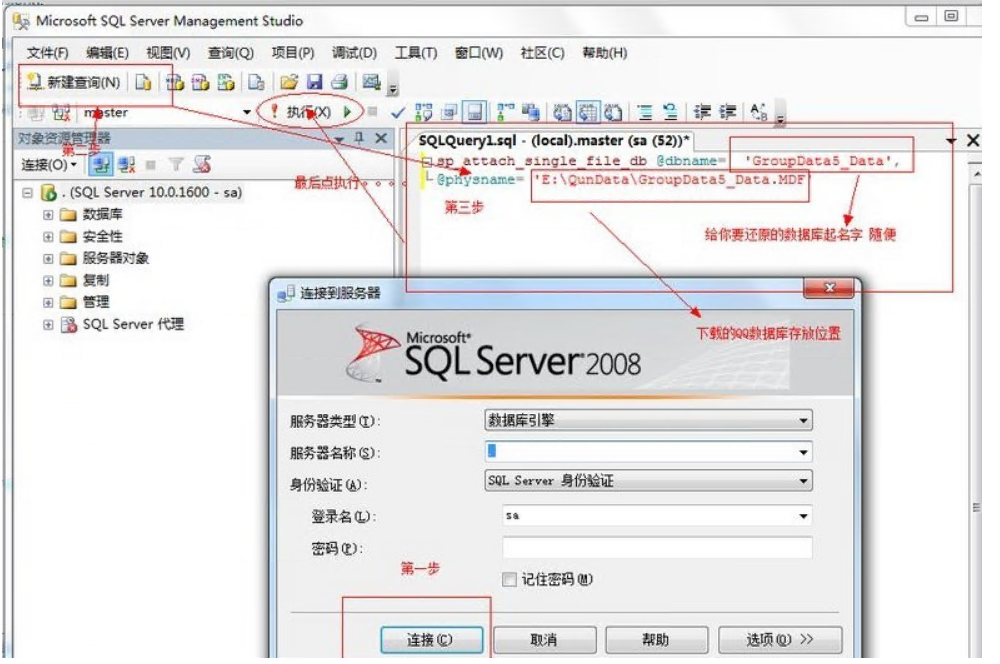The height and width of the screenshot is (664, 1000).
Task: Click the specify template parameter values icon
Action: (759, 113)
